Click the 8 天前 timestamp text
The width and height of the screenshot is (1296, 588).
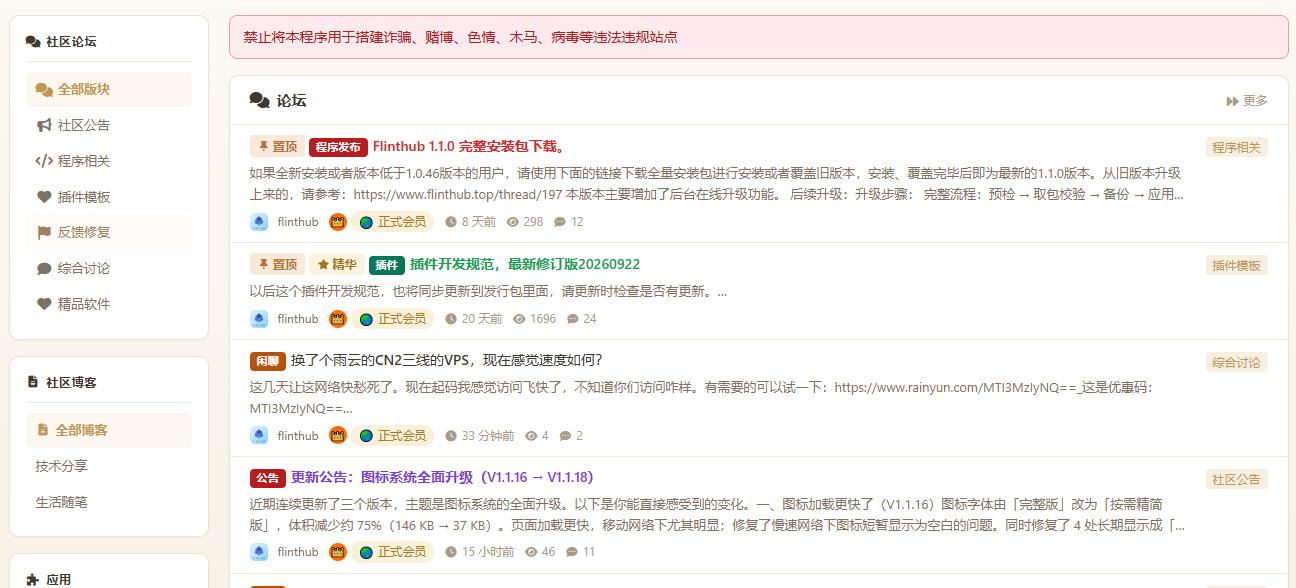[478, 222]
